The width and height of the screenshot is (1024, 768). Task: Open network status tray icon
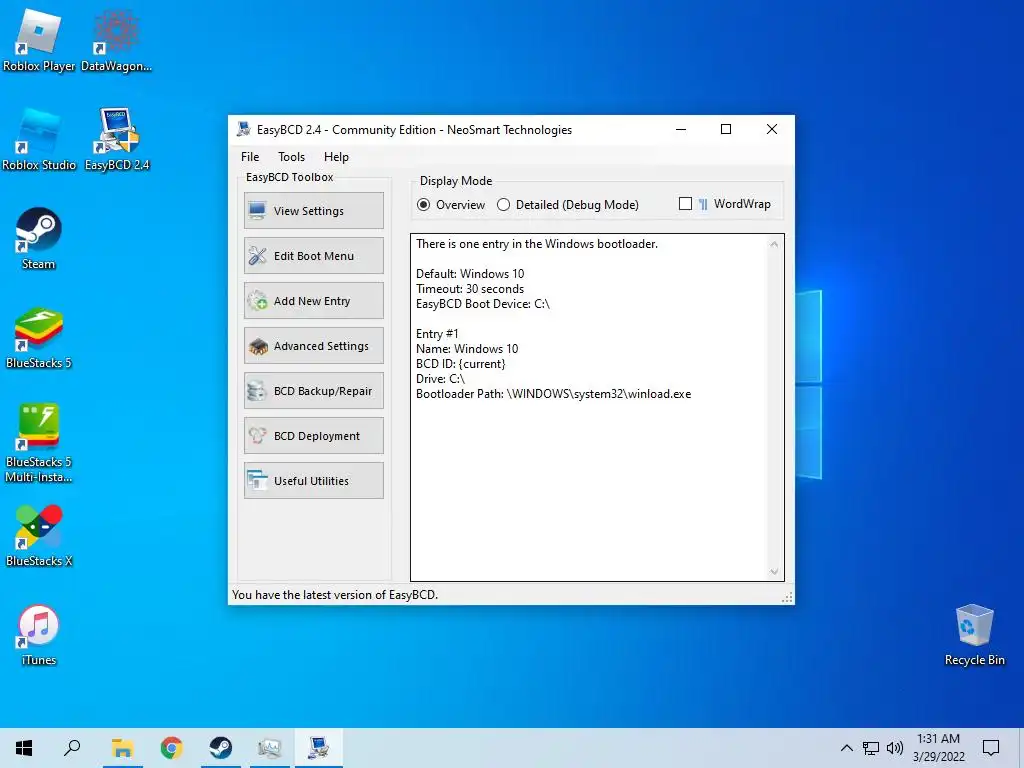tap(871, 748)
